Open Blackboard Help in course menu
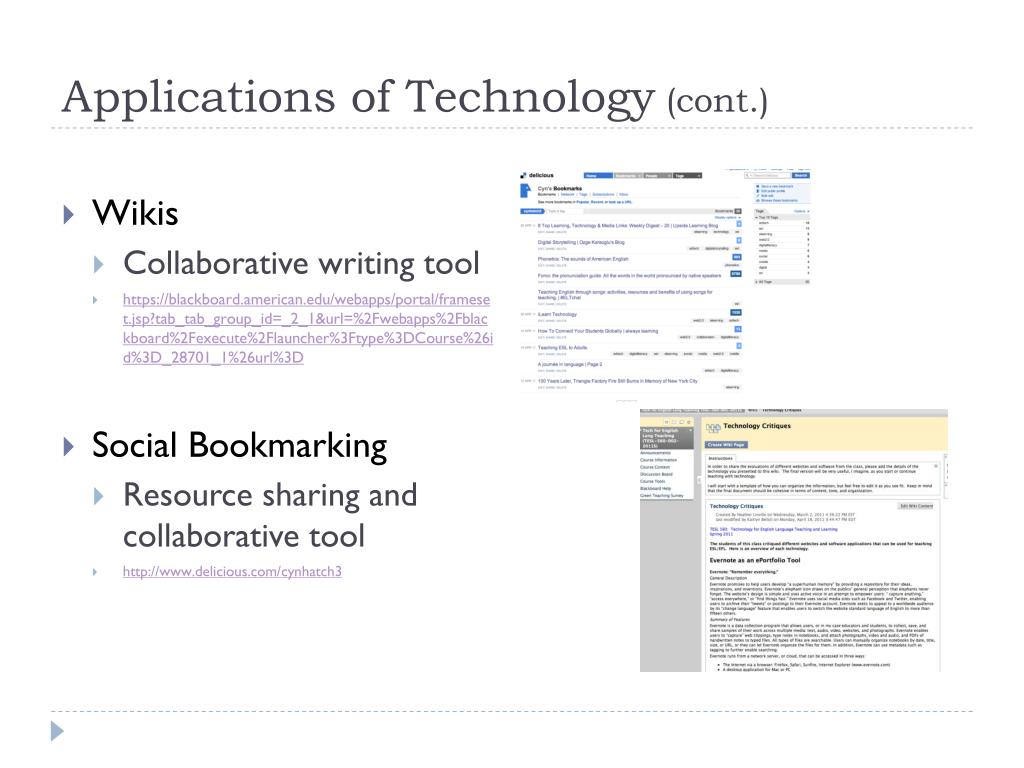 656,488
